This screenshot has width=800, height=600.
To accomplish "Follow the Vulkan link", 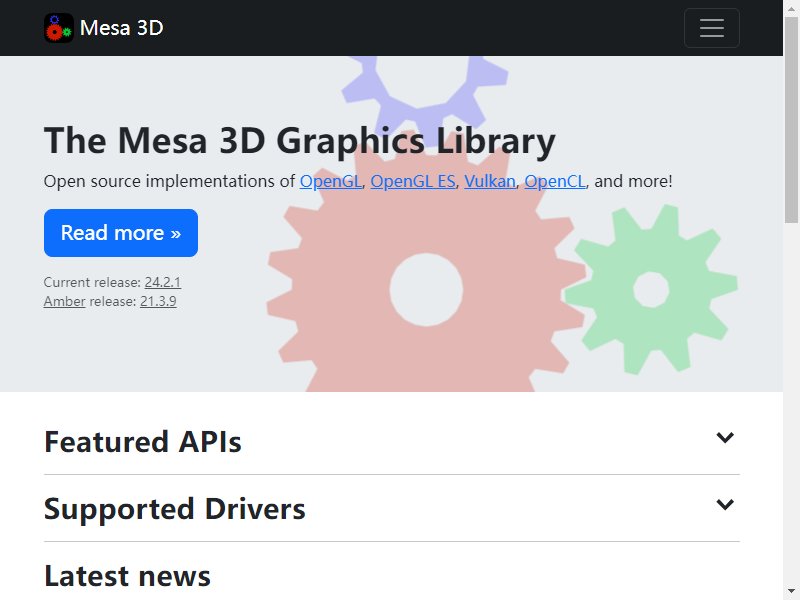I will (x=490, y=181).
